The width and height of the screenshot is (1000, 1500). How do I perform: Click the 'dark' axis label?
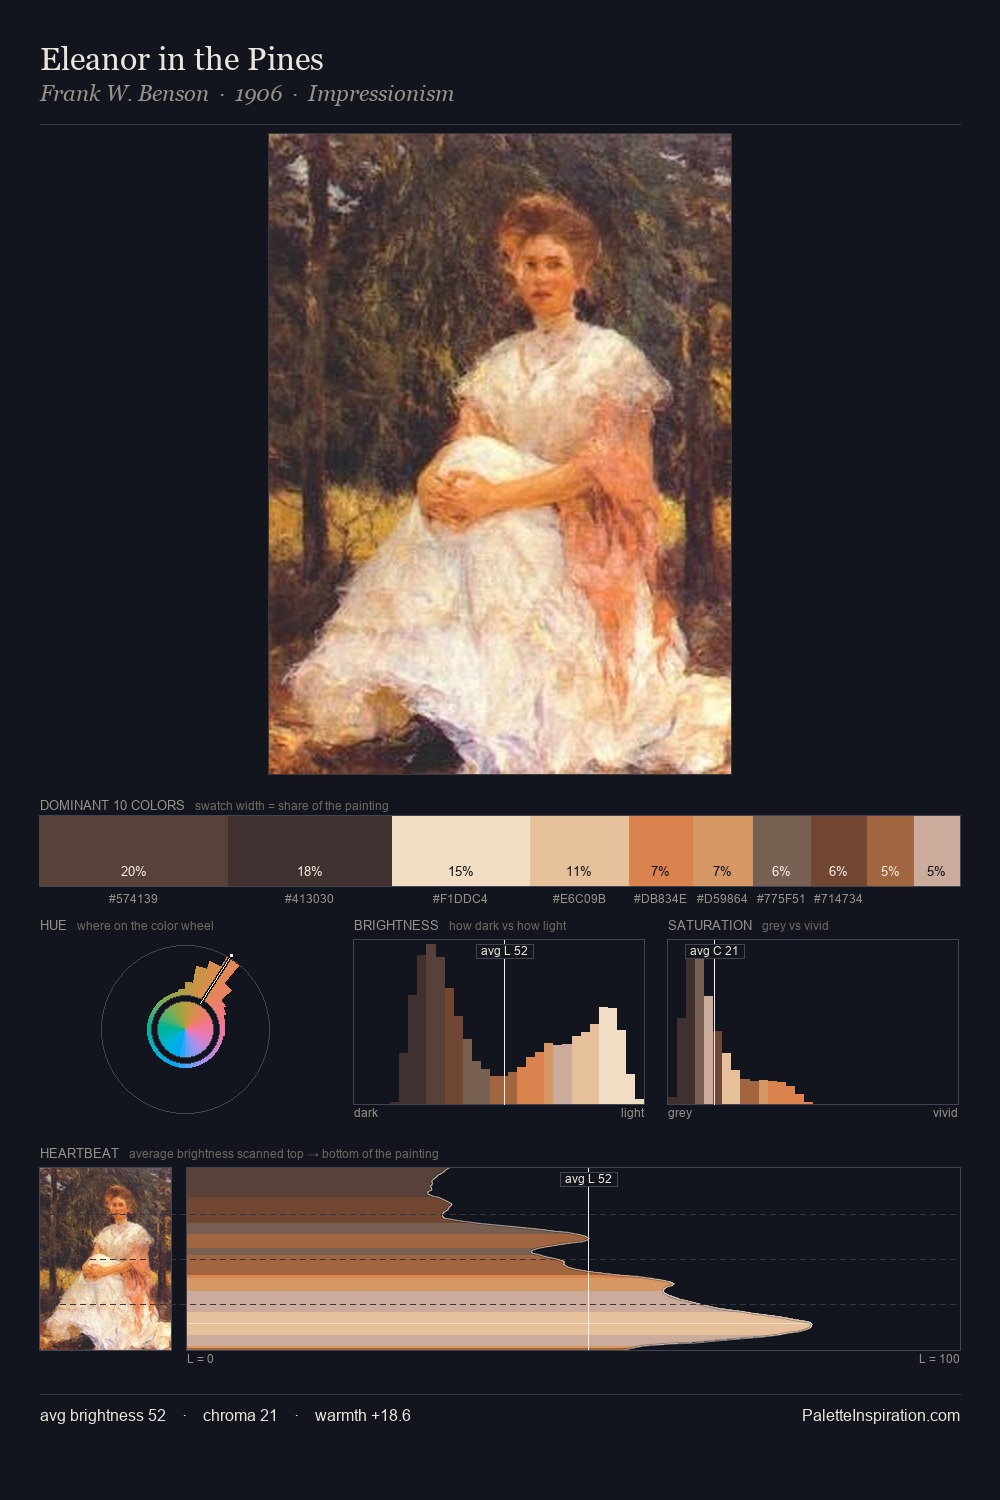tap(366, 1113)
